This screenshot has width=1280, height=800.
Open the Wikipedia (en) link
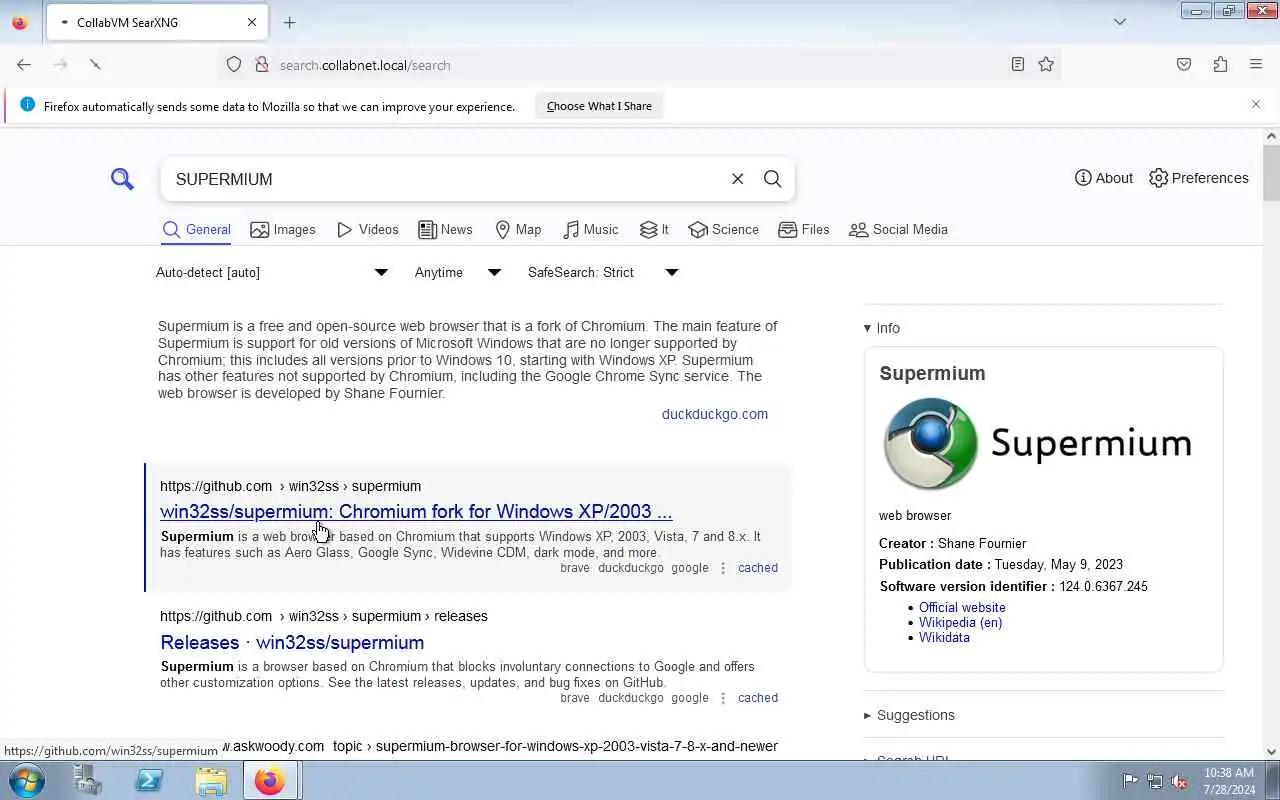960,622
